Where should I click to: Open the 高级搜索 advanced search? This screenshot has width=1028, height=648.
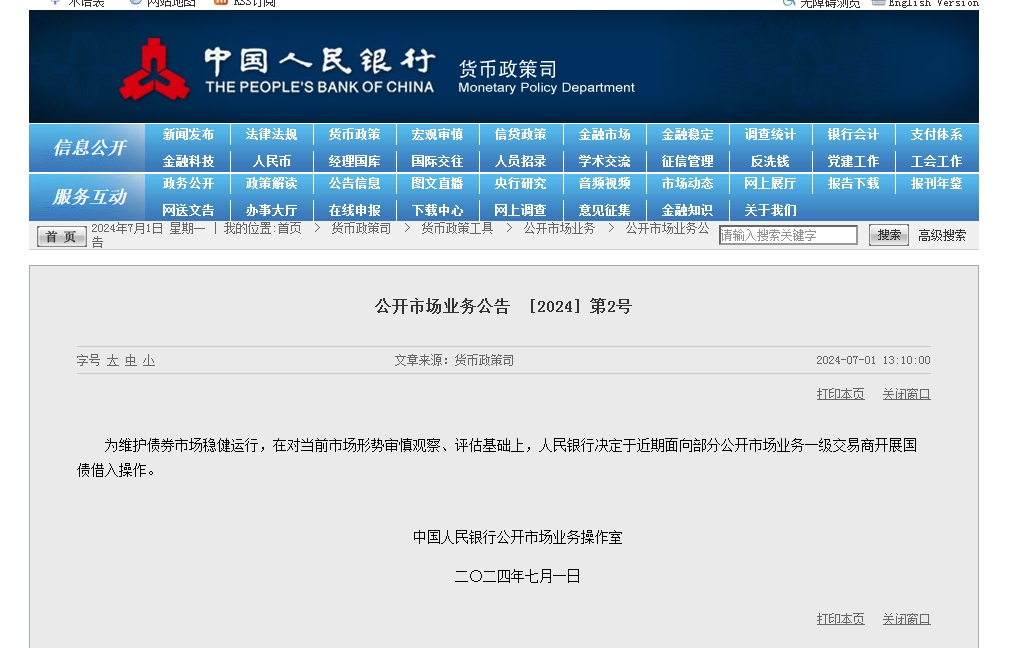click(x=942, y=235)
